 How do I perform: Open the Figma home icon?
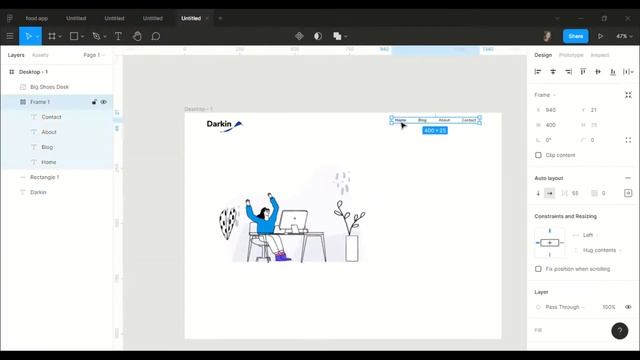coord(10,18)
